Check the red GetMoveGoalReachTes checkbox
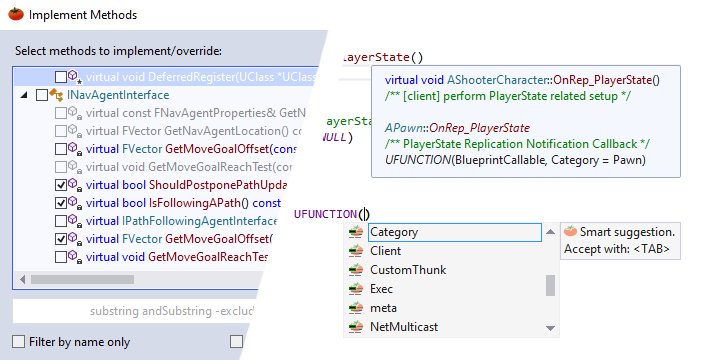Viewport: 703px width, 360px height. coord(61,257)
